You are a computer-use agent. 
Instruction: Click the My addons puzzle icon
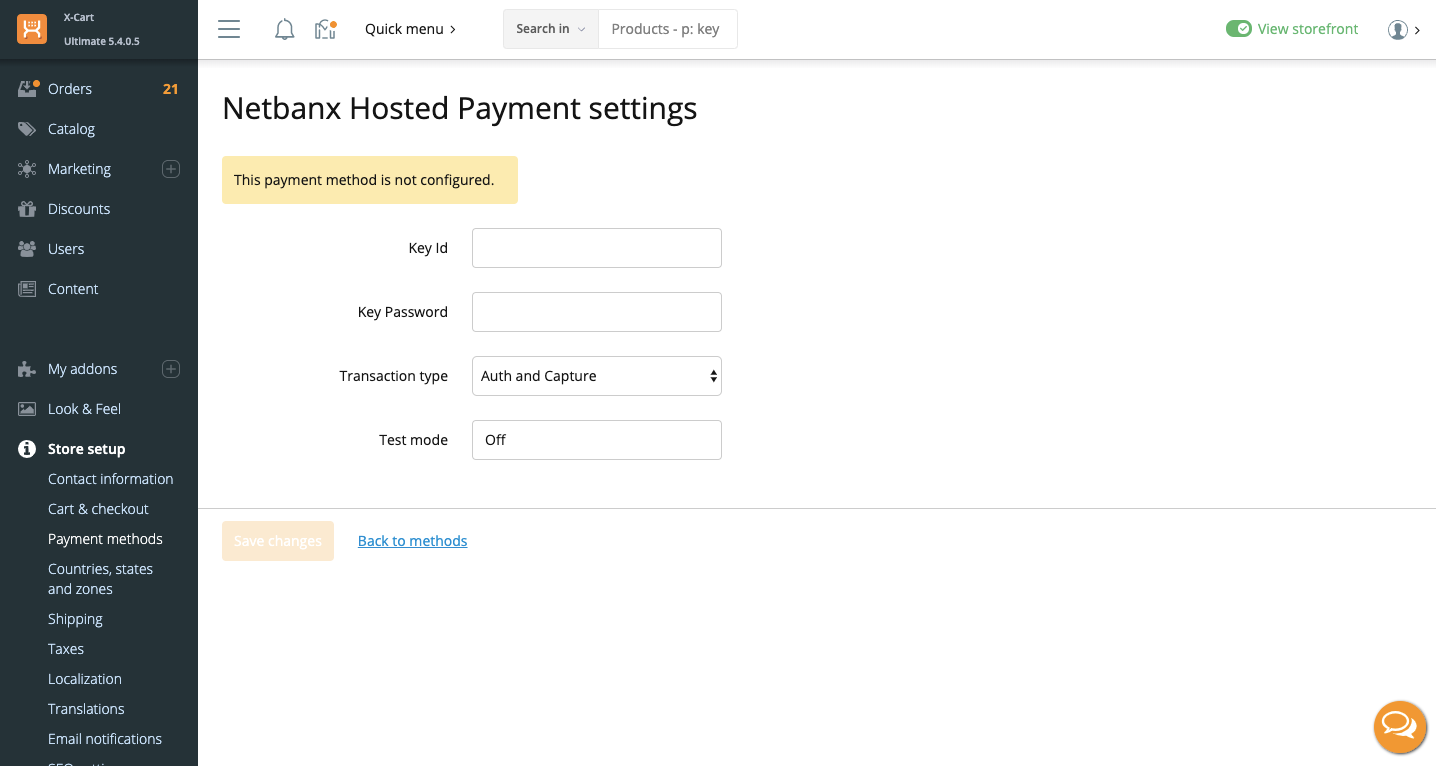(27, 369)
